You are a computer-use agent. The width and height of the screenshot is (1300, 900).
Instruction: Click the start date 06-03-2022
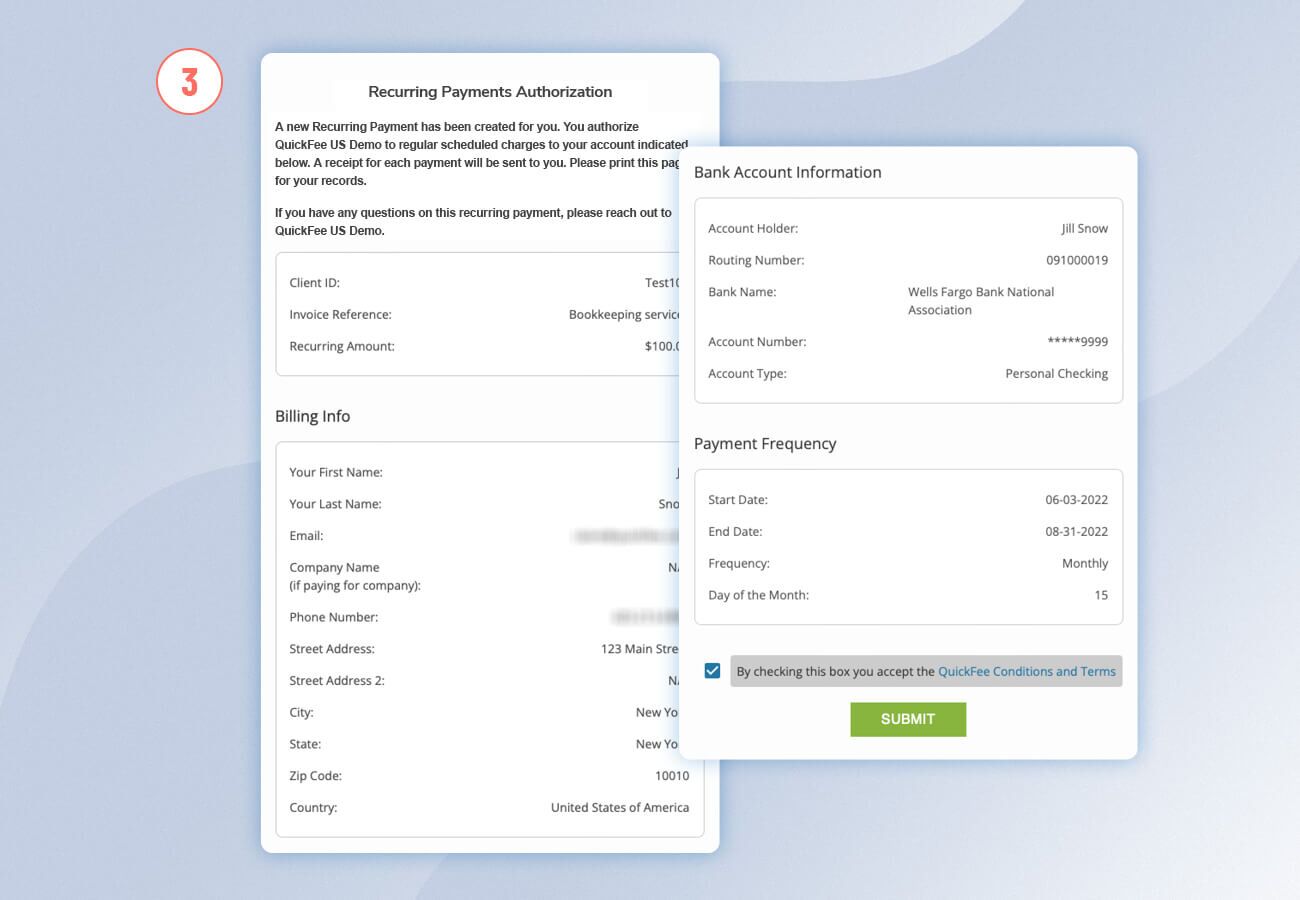point(1077,499)
